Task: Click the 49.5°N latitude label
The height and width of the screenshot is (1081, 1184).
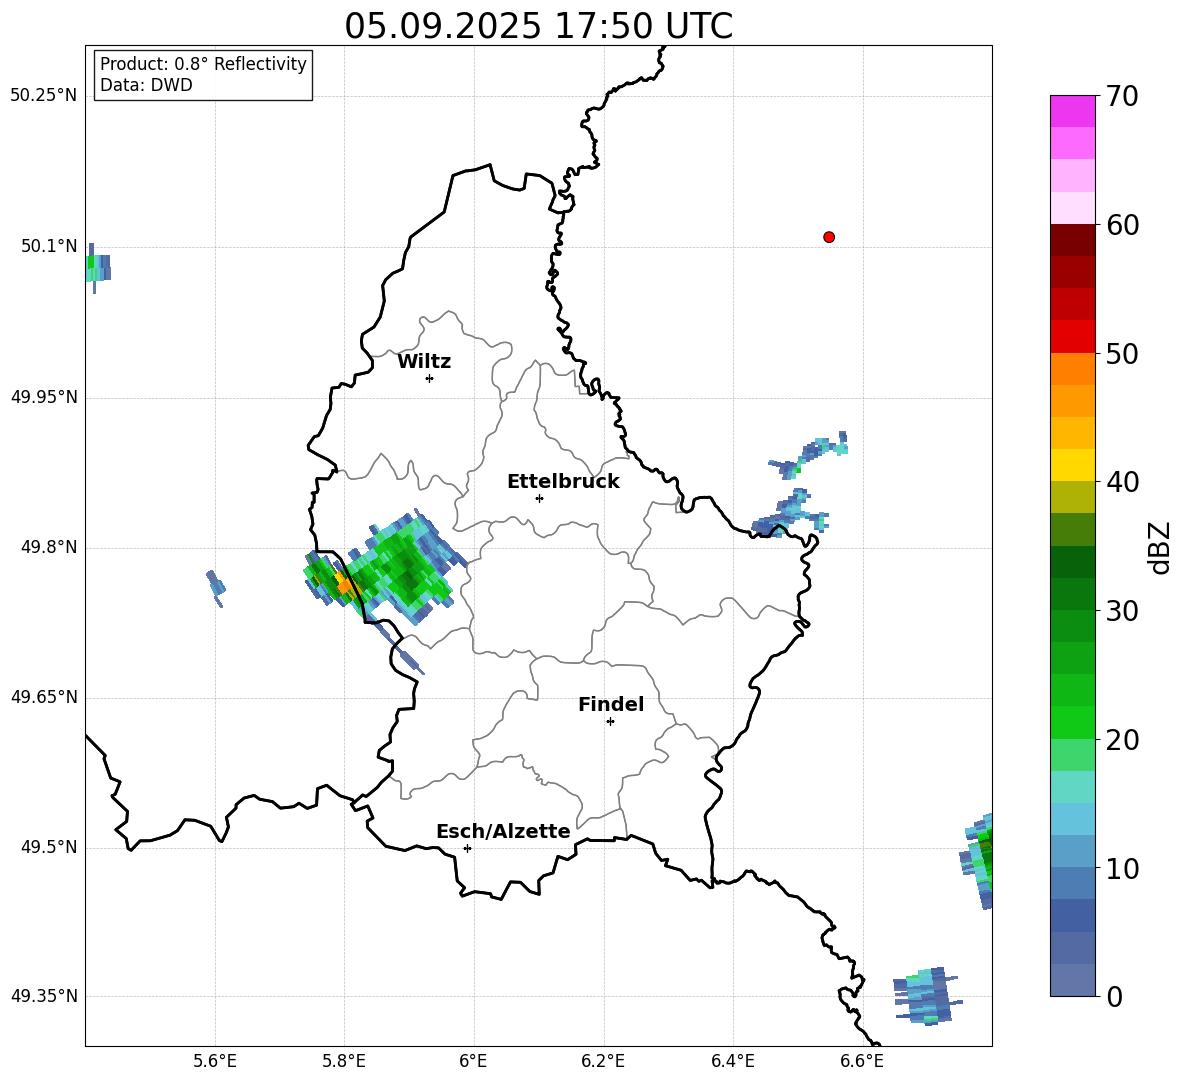Action: click(48, 847)
